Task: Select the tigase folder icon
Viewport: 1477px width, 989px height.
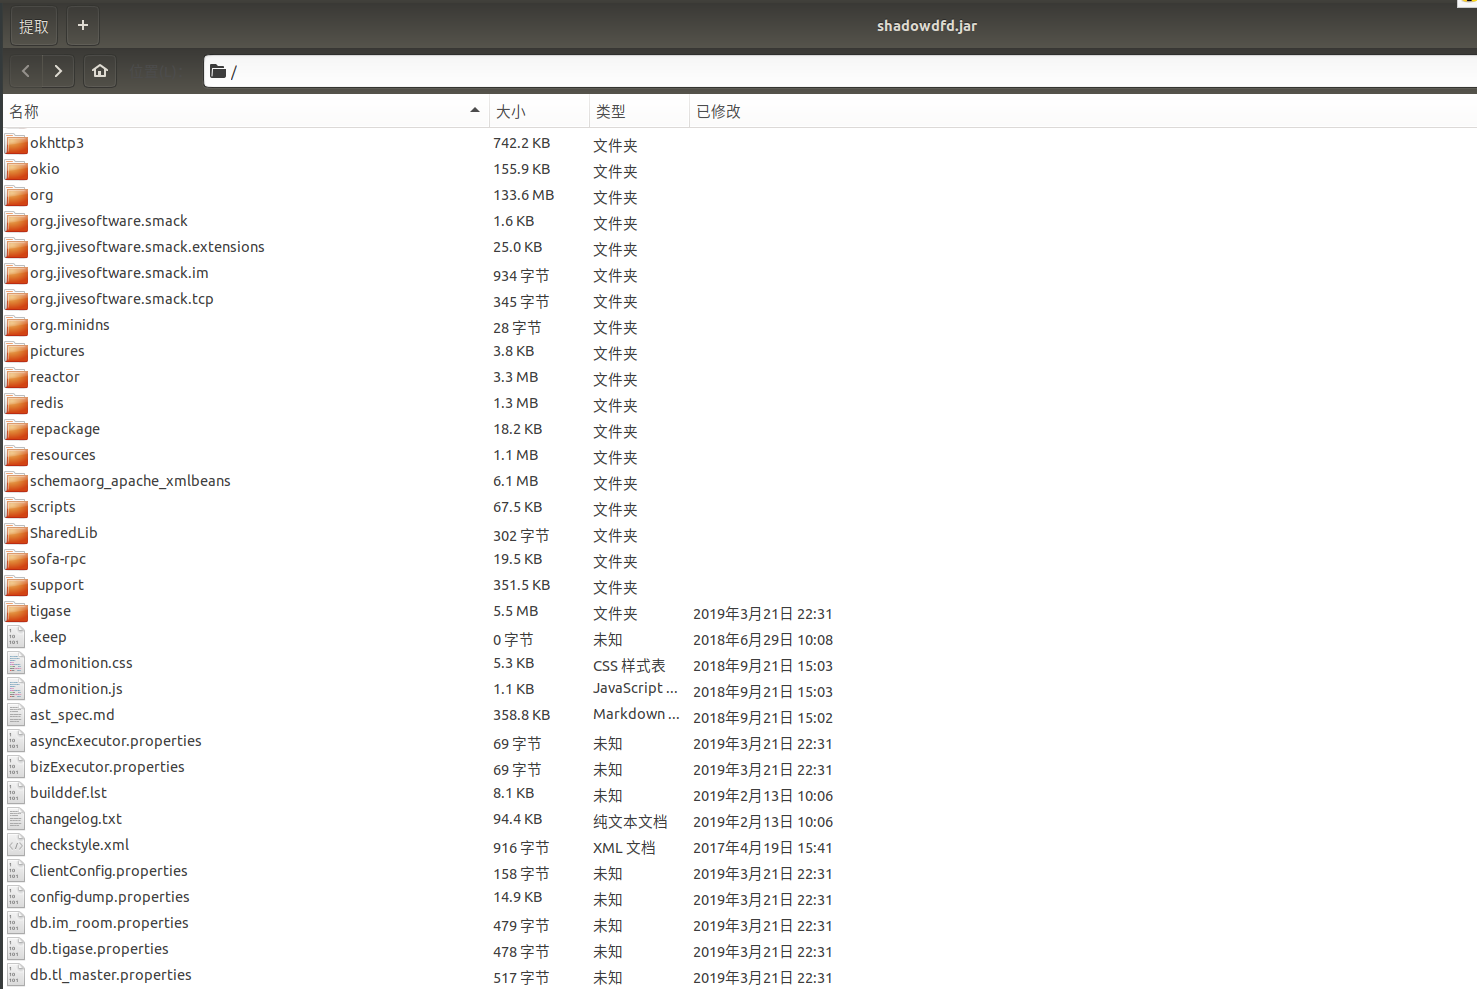Action: point(16,611)
